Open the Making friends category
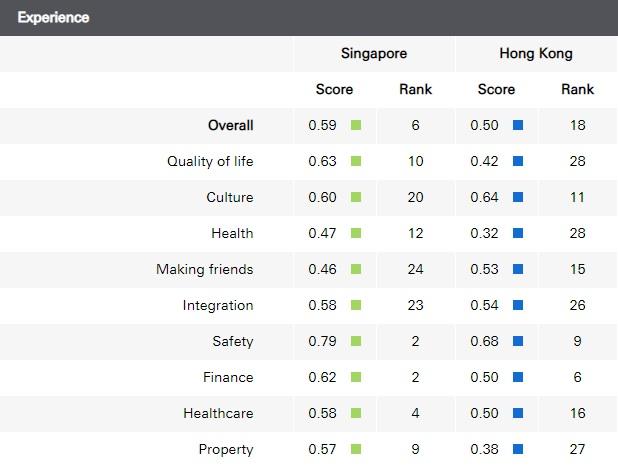The image size is (618, 468). (204, 270)
